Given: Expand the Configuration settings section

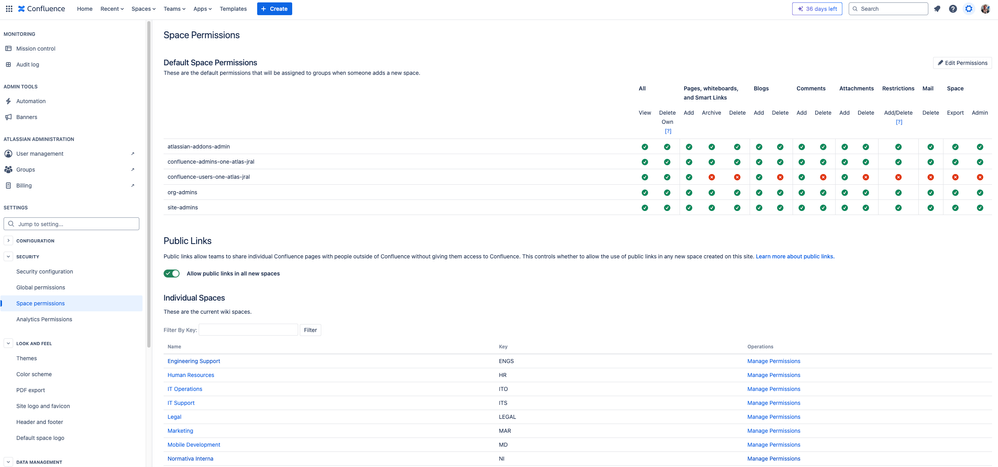Looking at the screenshot, I should click(x=8, y=240).
